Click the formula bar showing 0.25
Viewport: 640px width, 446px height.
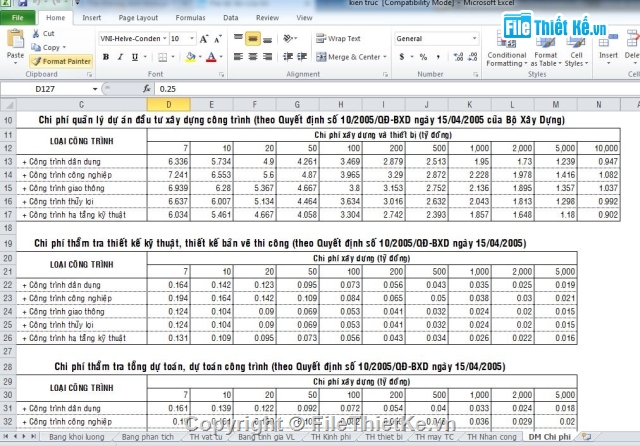tap(396, 89)
